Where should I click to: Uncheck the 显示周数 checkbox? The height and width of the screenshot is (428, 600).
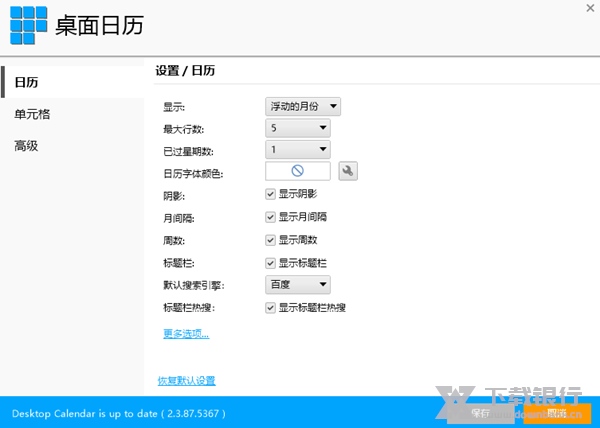[271, 240]
